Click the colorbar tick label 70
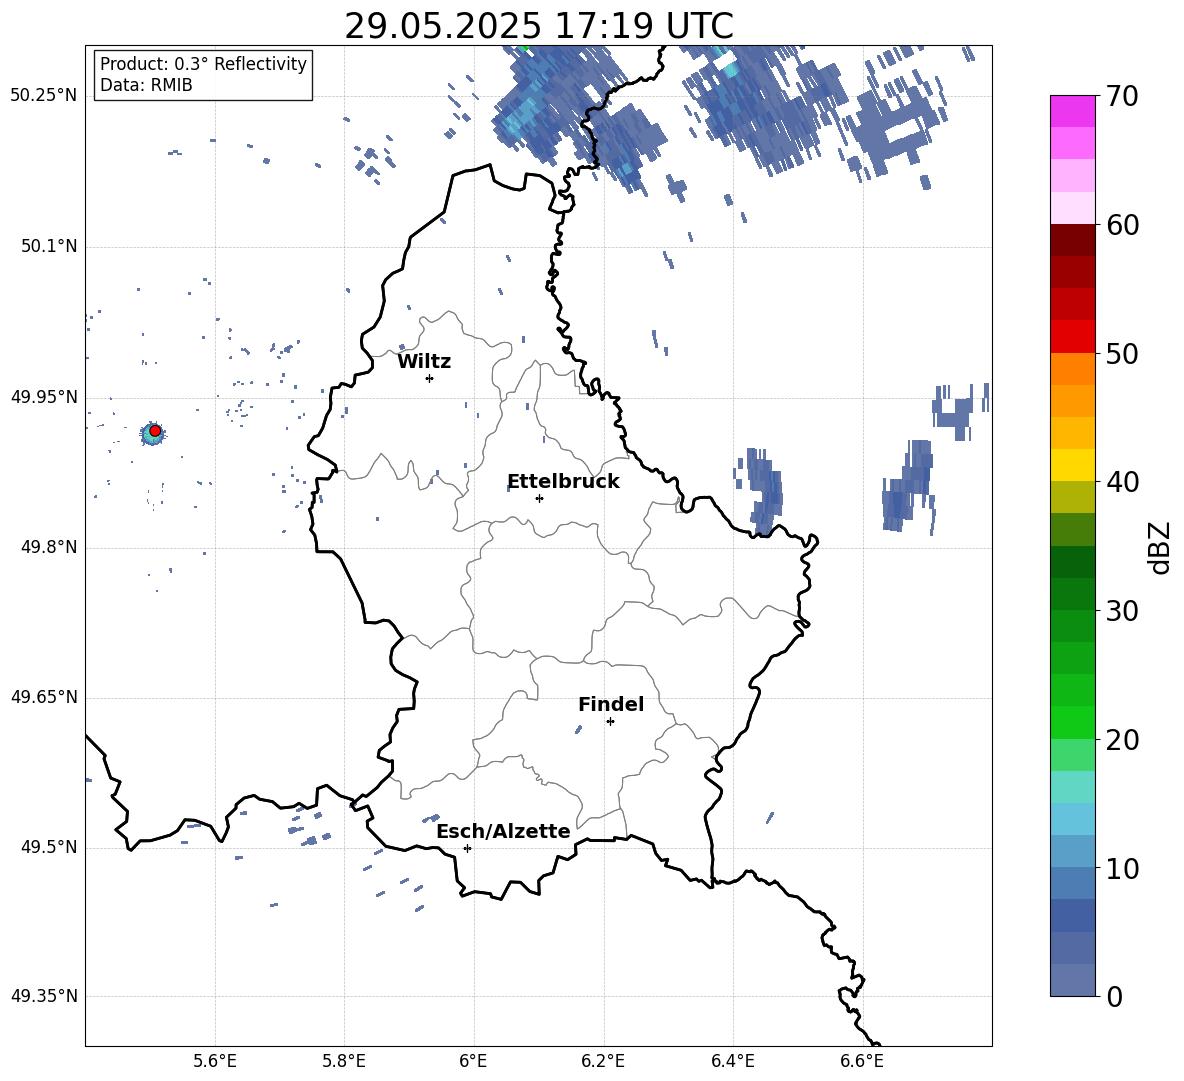 [x=1122, y=96]
